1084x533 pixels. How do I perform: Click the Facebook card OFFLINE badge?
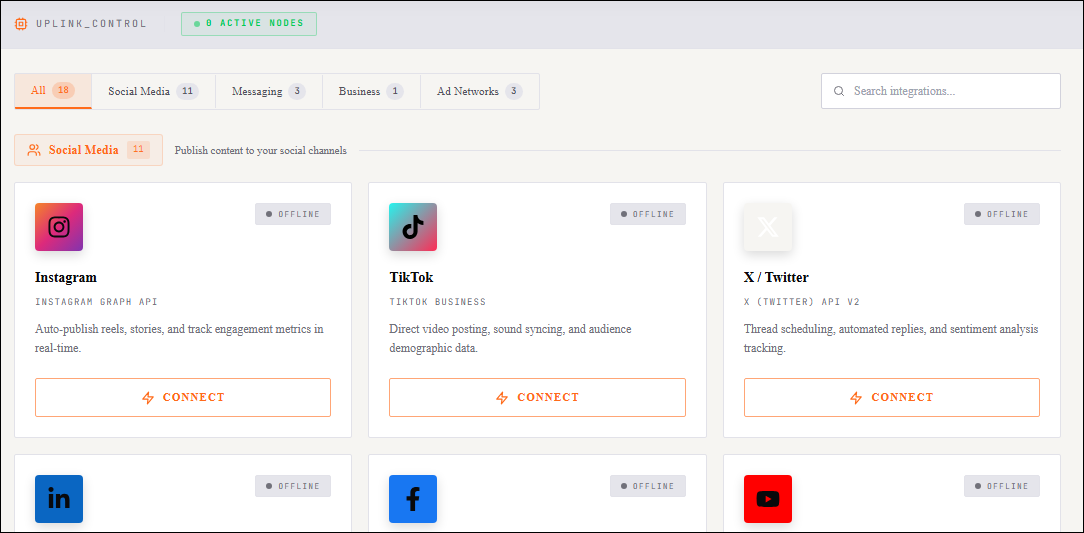point(648,486)
